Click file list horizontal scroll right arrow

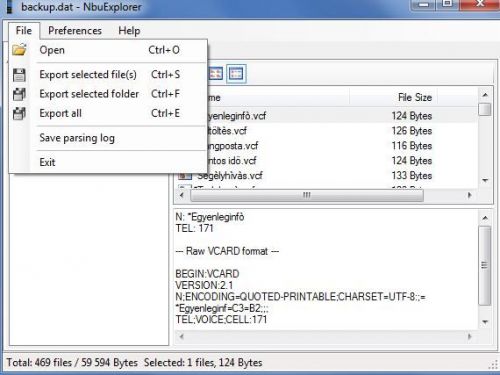(x=470, y=195)
